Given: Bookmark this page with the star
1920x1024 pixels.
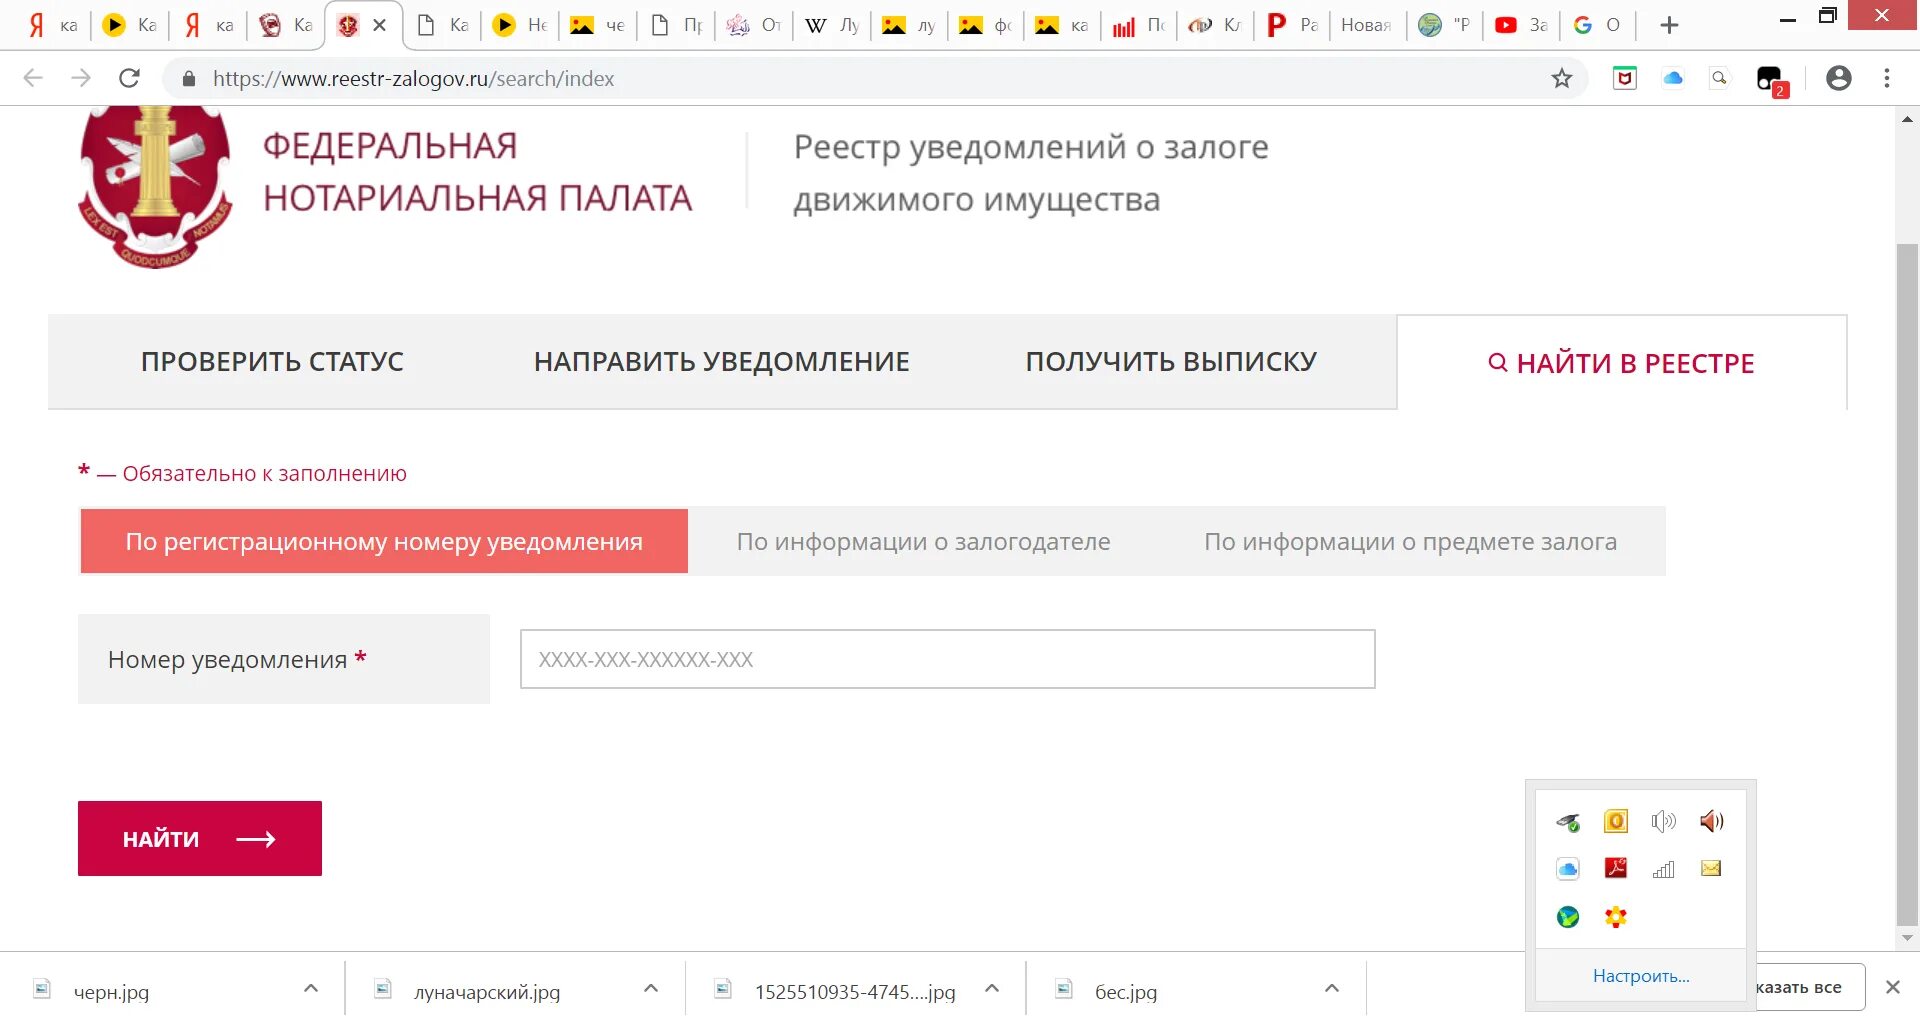Looking at the screenshot, I should click(1561, 78).
